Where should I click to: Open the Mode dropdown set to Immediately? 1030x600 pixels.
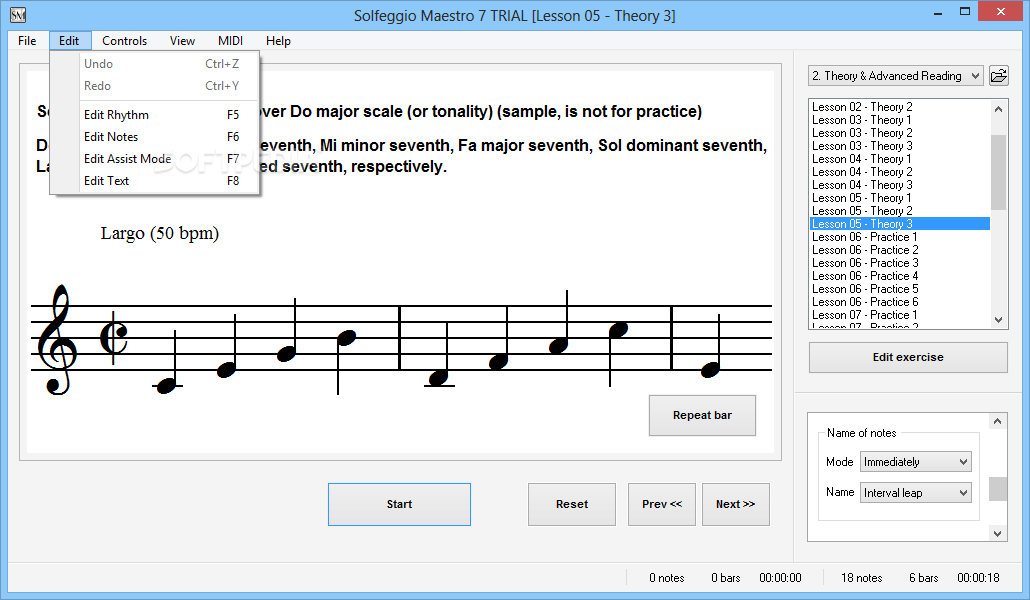coord(915,462)
